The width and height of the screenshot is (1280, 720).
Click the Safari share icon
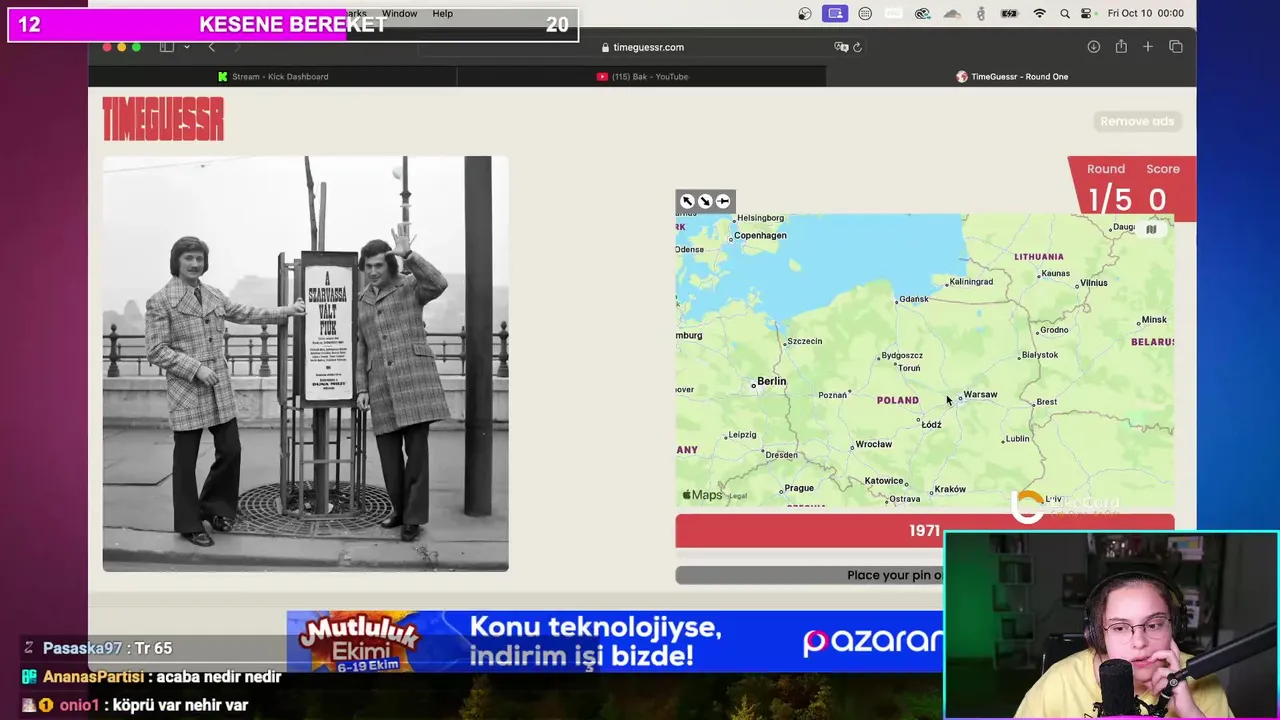click(x=1121, y=47)
